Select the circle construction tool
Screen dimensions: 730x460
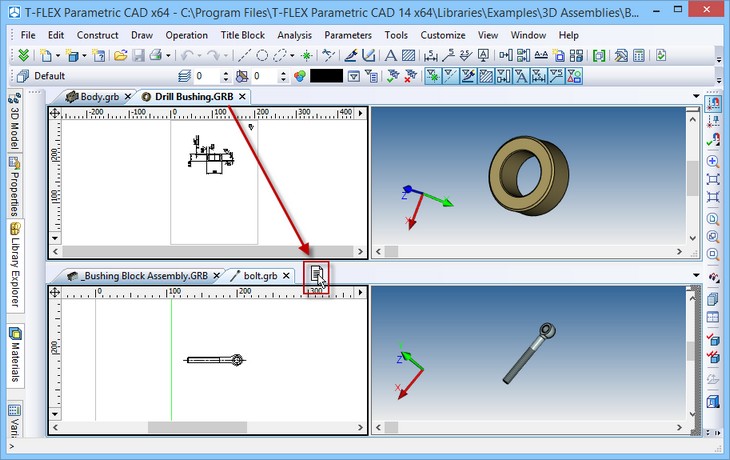(262, 56)
